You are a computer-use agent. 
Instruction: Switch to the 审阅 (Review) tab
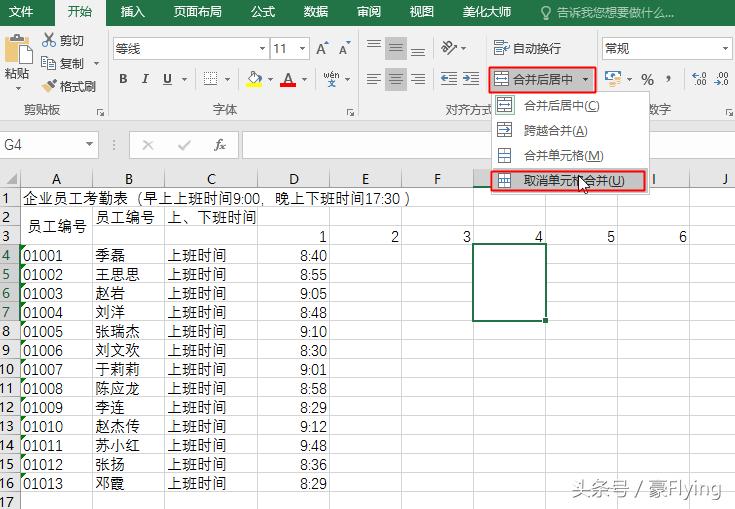pyautogui.click(x=368, y=11)
